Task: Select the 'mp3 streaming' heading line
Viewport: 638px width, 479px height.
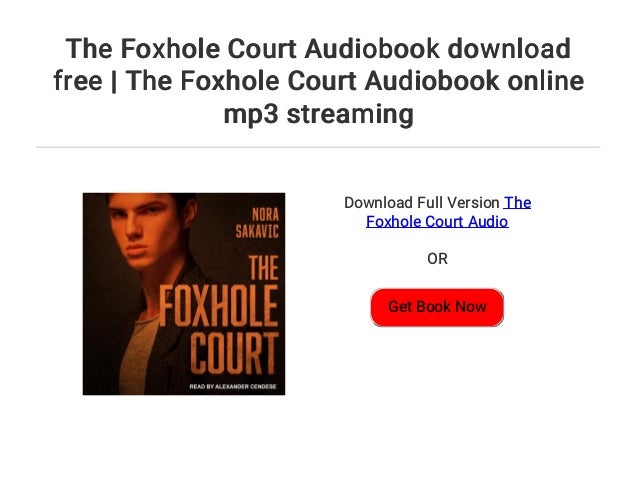Action: click(x=319, y=114)
